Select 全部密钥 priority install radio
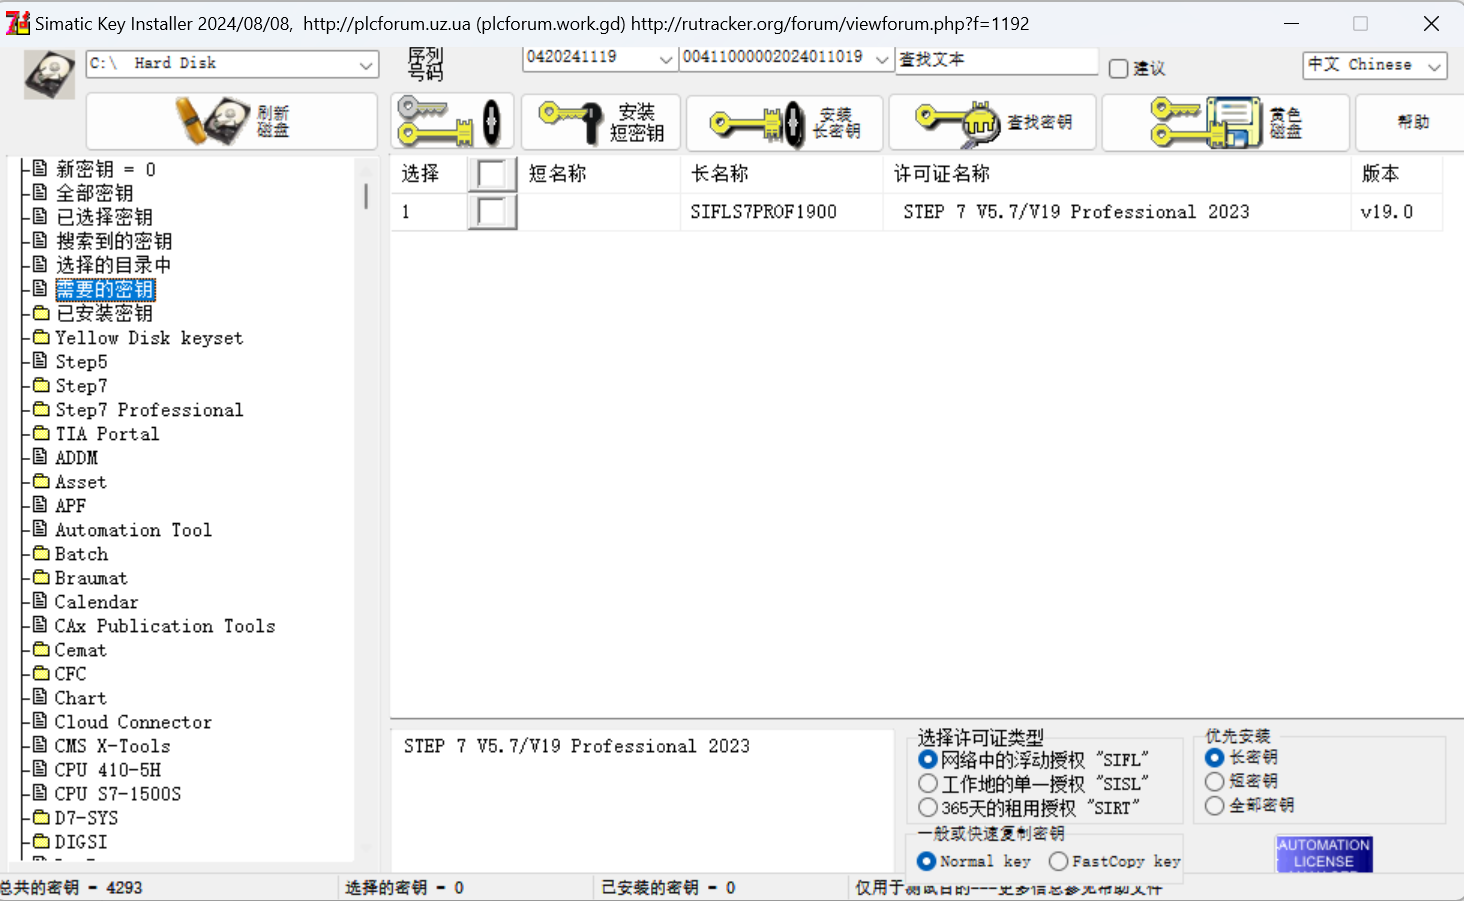1464x901 pixels. pyautogui.click(x=1215, y=805)
